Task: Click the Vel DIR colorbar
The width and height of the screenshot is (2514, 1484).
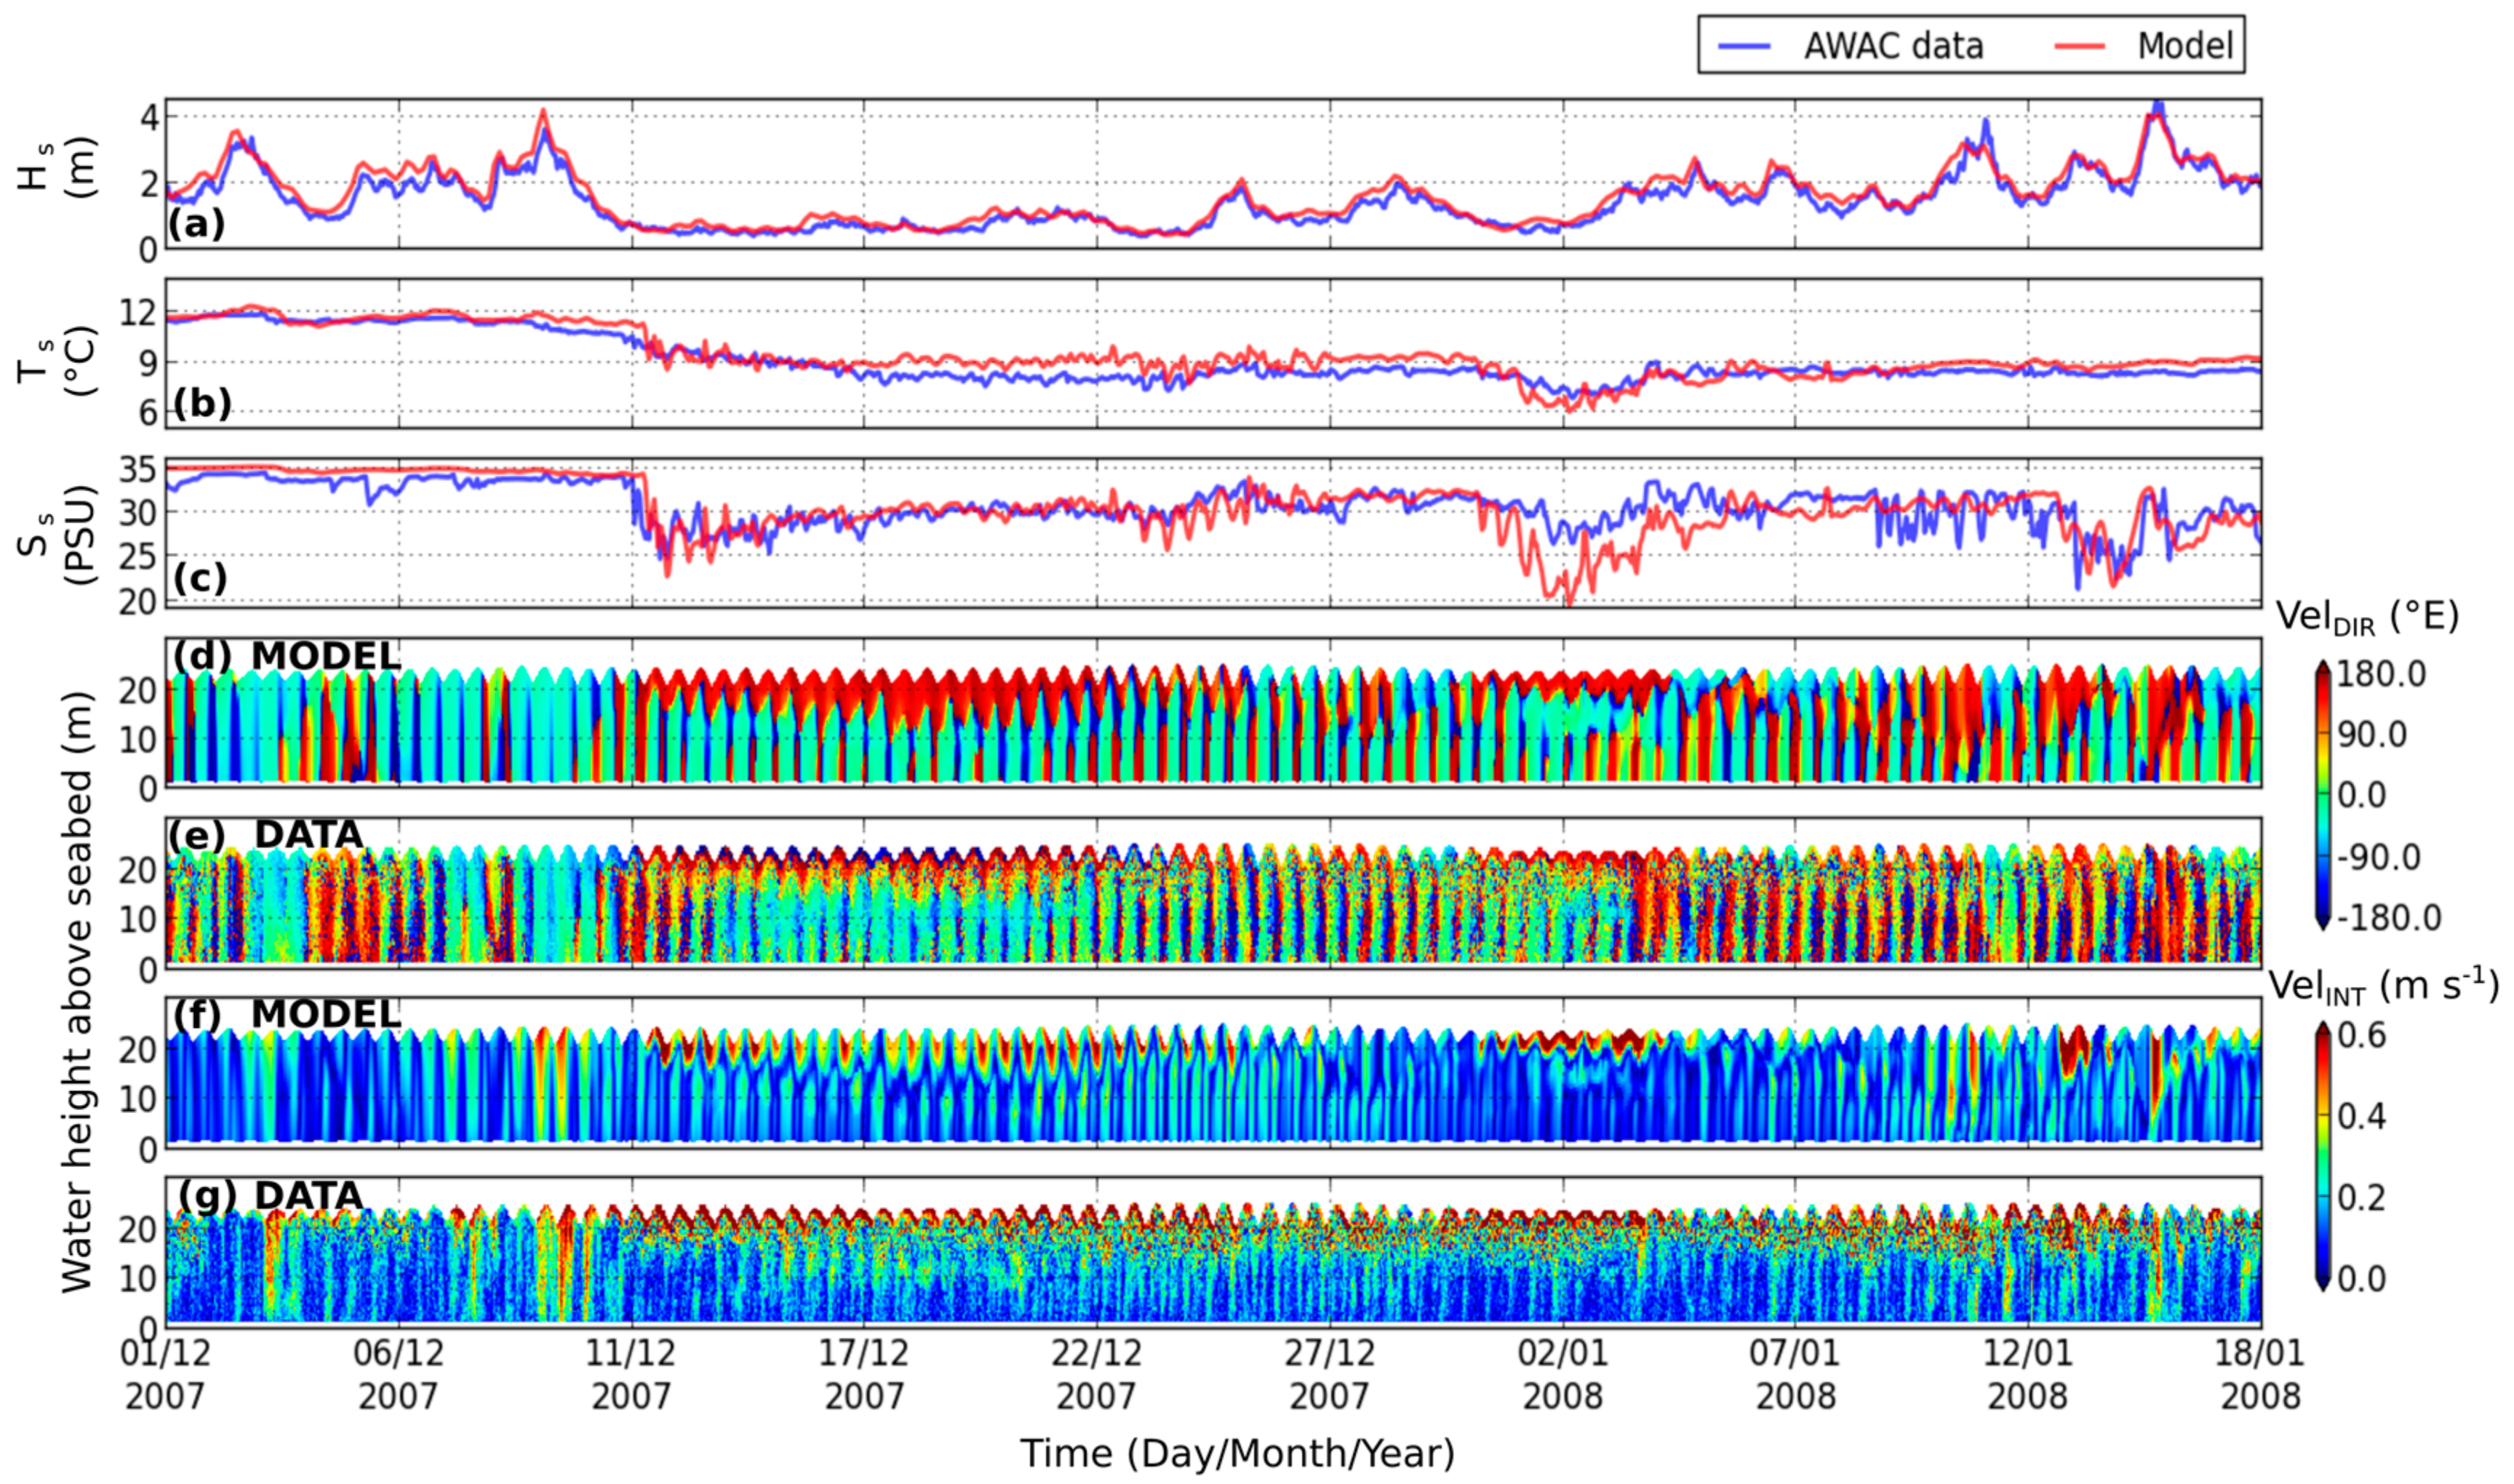Action: (x=2323, y=795)
